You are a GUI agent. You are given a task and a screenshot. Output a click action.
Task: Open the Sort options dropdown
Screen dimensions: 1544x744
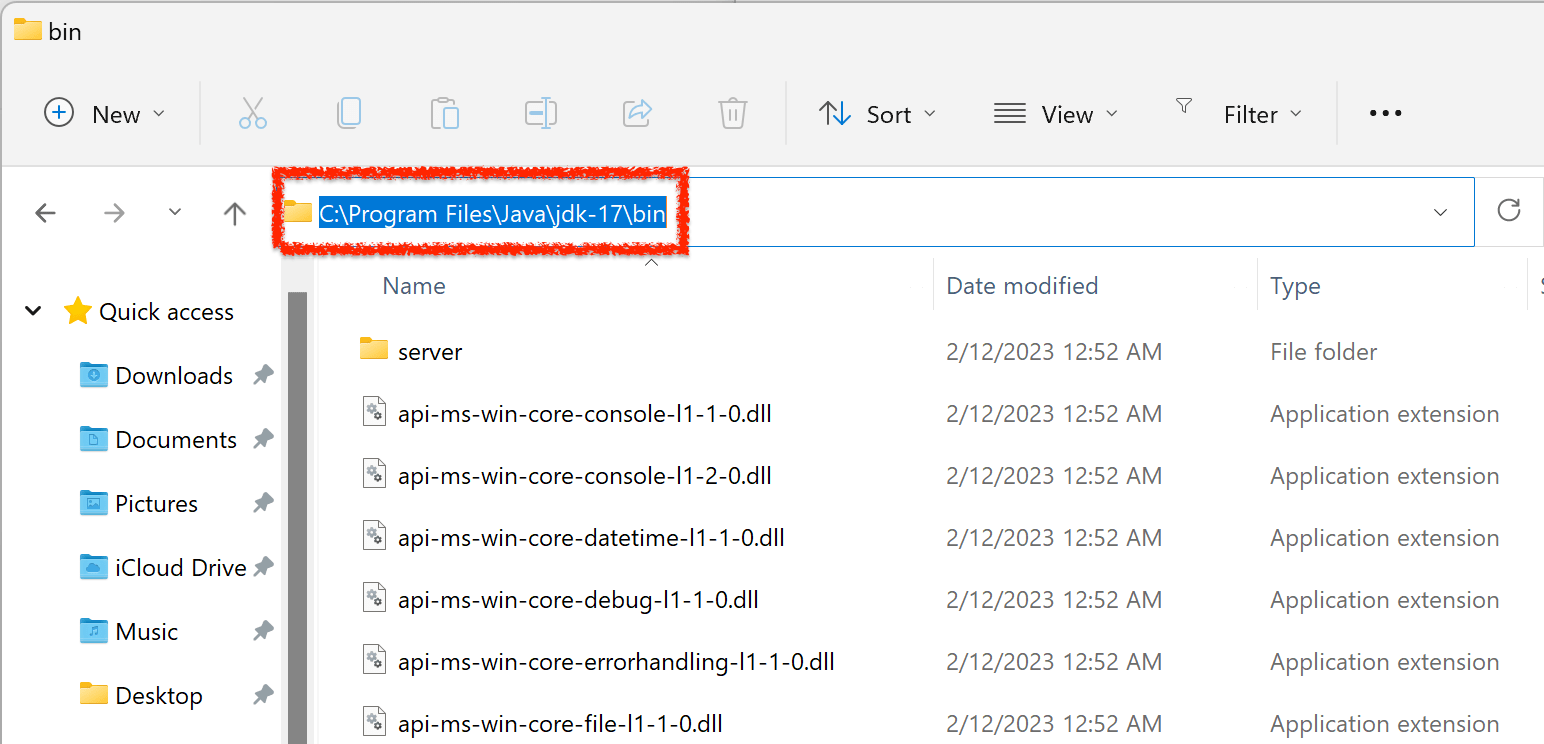(x=878, y=114)
